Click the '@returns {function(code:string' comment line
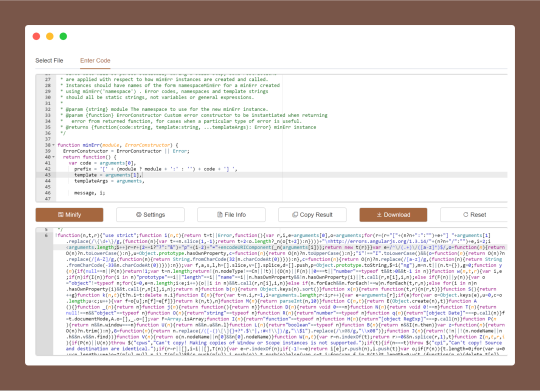The height and width of the screenshot is (391, 540). click(188, 127)
